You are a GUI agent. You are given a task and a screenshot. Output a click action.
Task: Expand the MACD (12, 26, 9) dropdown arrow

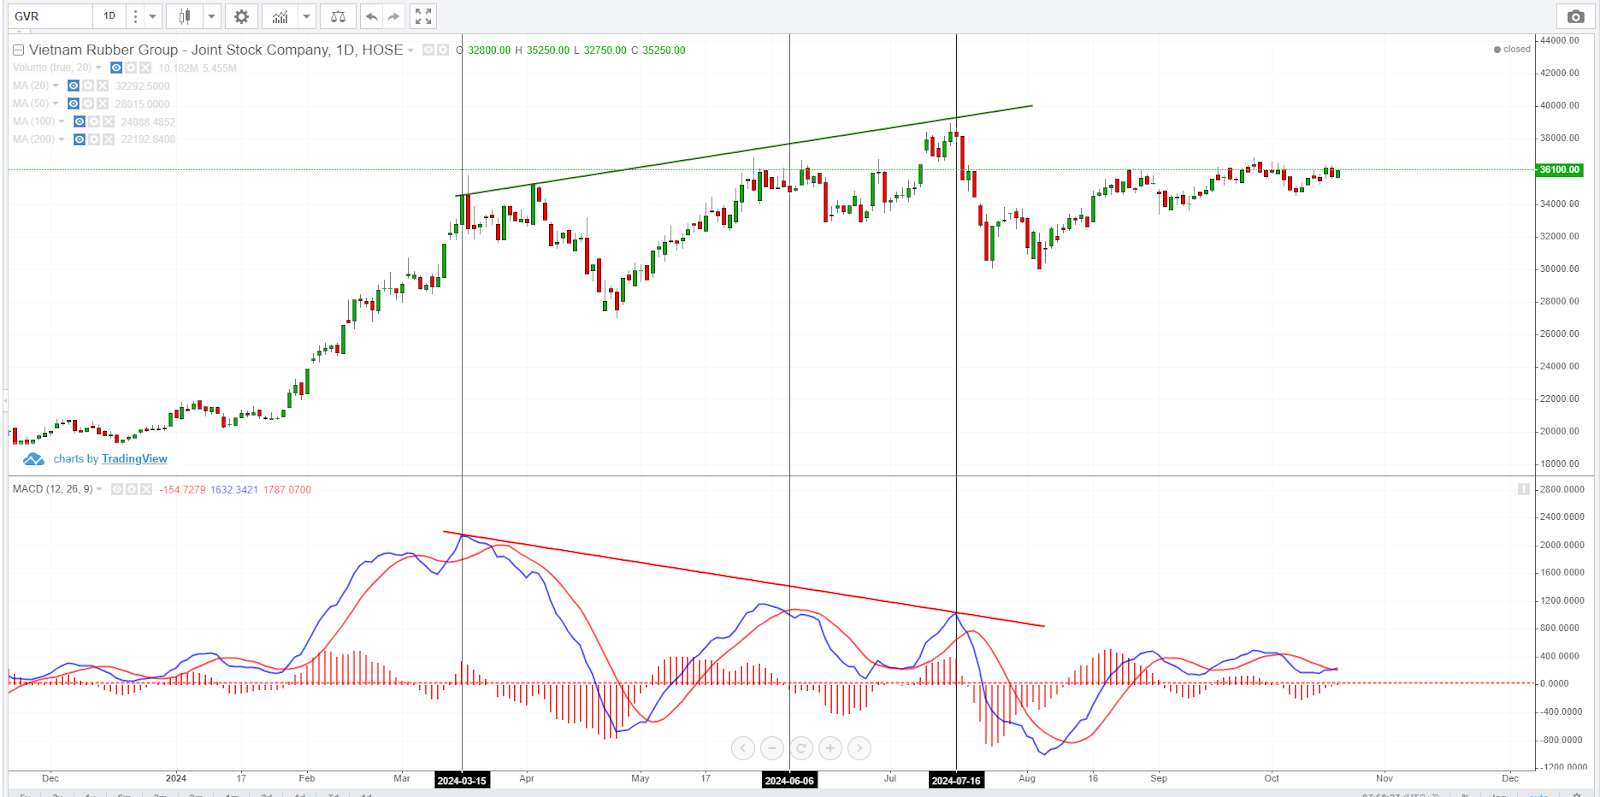click(99, 489)
